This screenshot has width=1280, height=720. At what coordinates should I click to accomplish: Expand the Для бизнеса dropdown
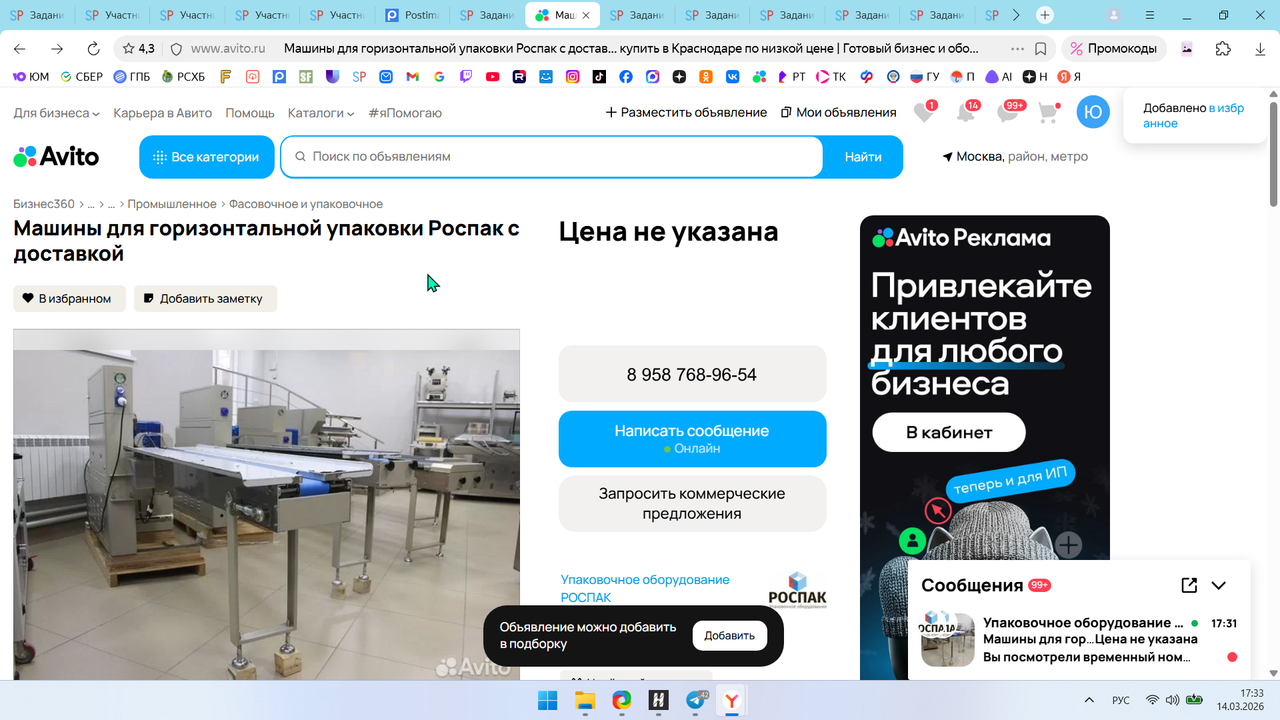[x=56, y=113]
